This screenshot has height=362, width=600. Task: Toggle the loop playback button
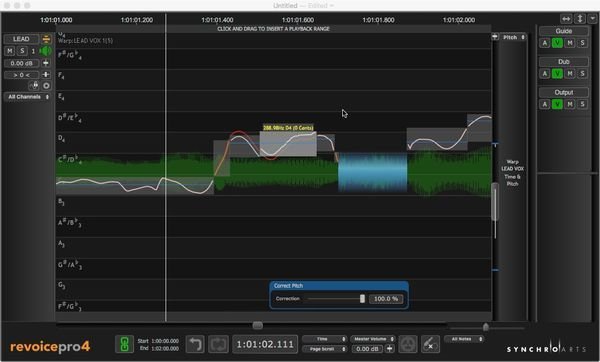pyautogui.click(x=218, y=344)
